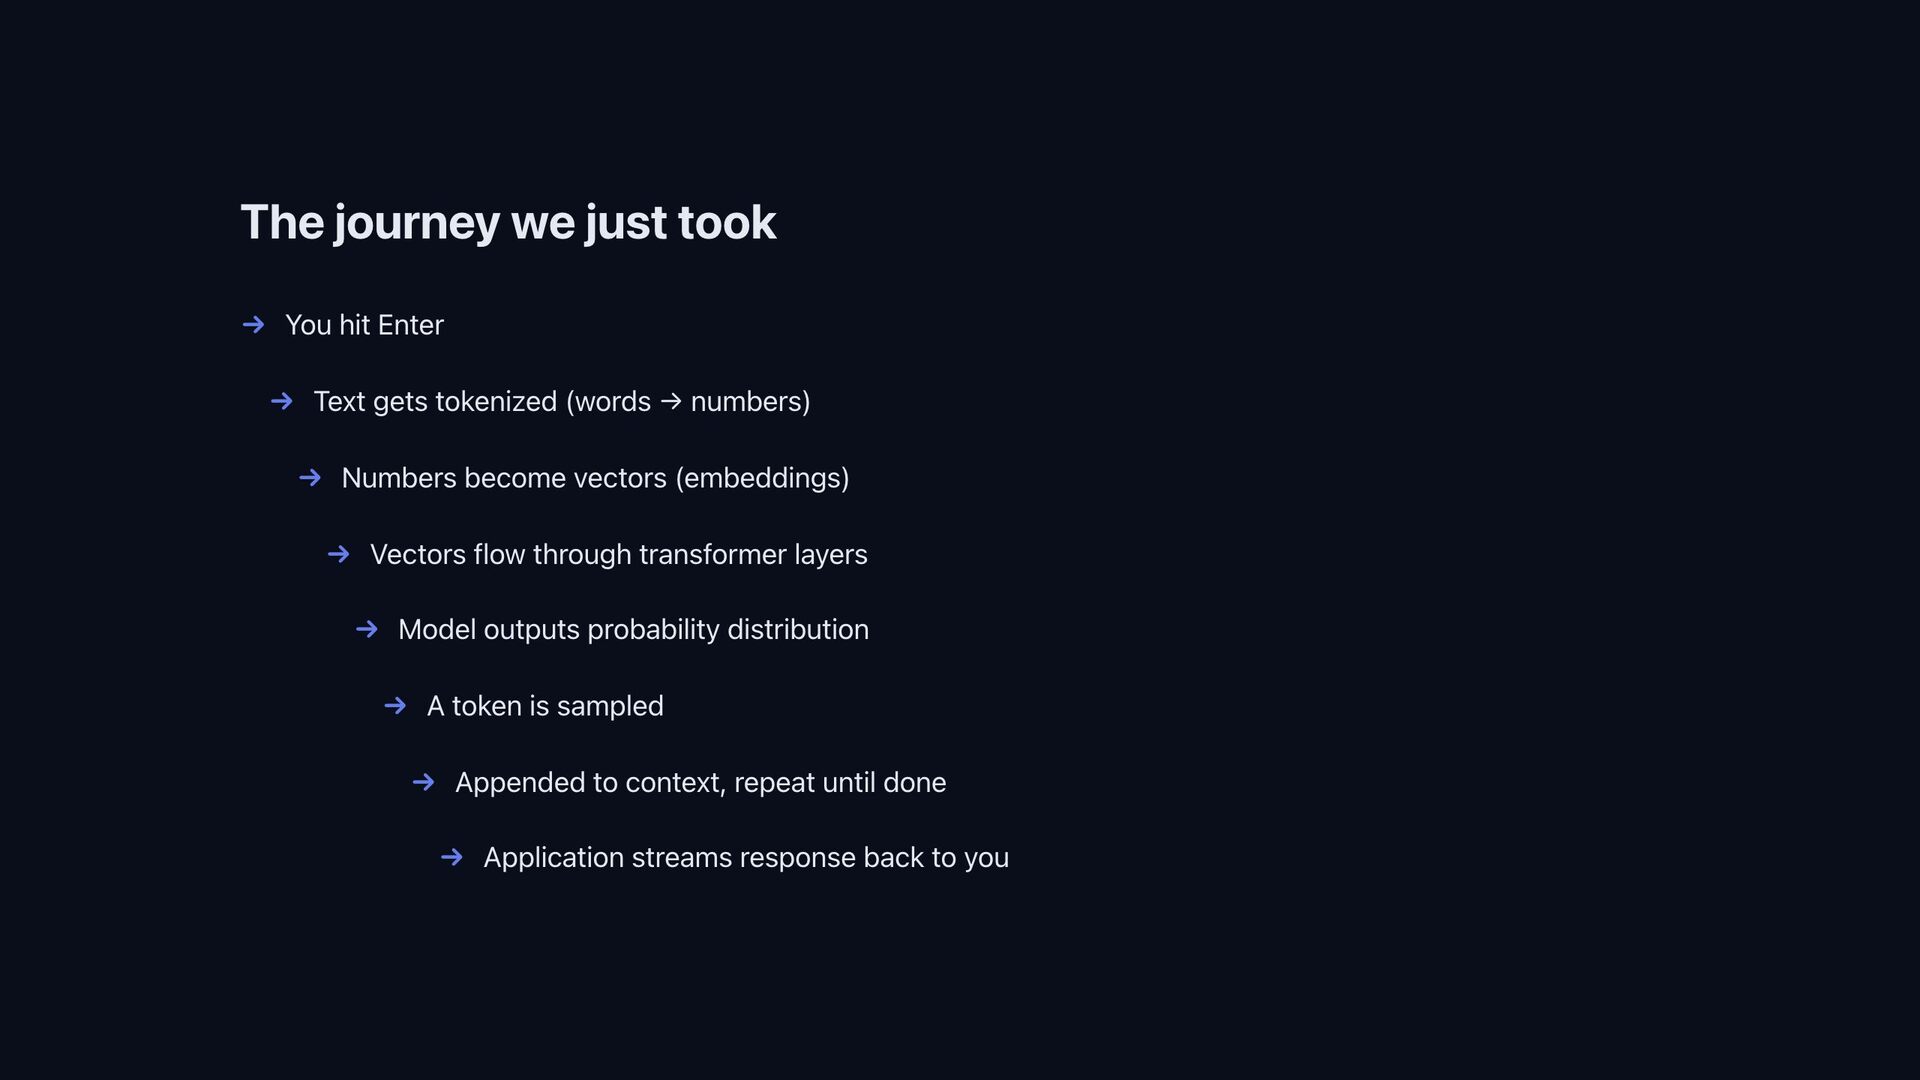Click the arrow bullet beside 'You hit Enter'

pyautogui.click(x=253, y=325)
